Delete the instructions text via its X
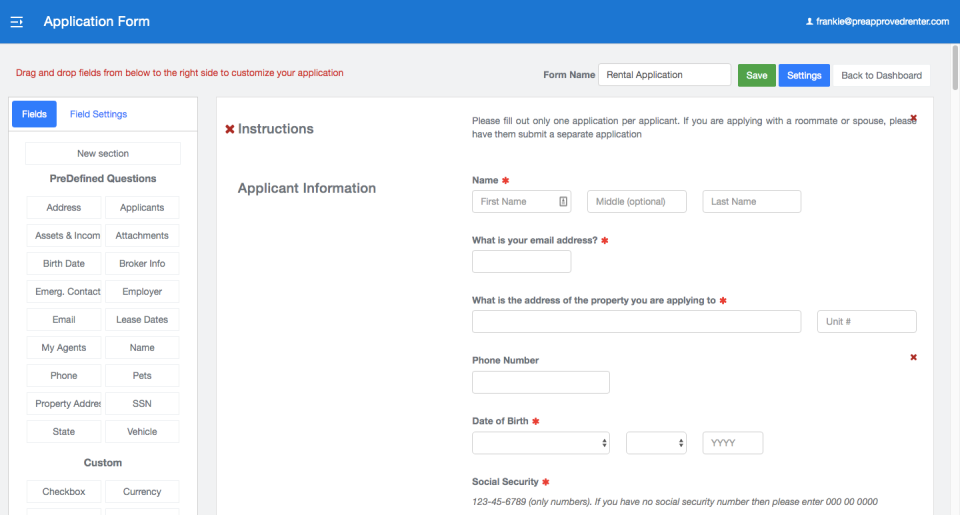Image resolution: width=960 pixels, height=515 pixels. [x=913, y=118]
